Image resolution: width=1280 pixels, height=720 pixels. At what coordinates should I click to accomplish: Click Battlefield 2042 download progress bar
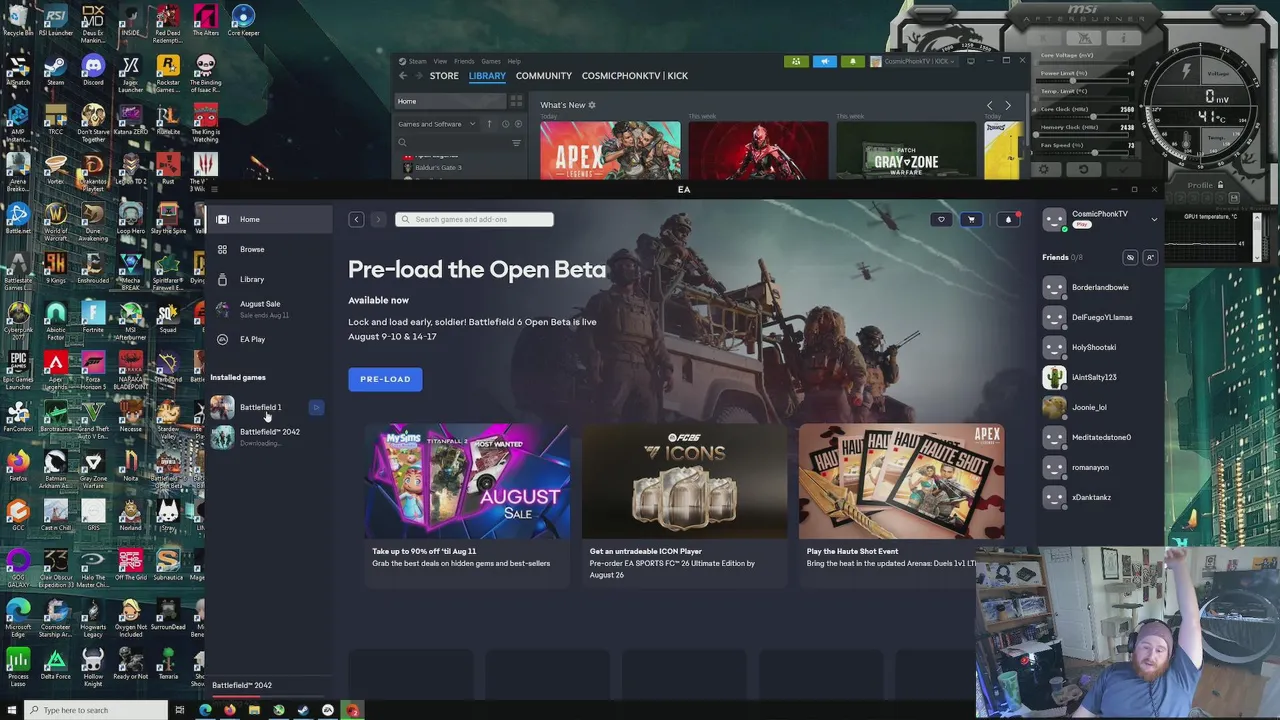point(267,697)
